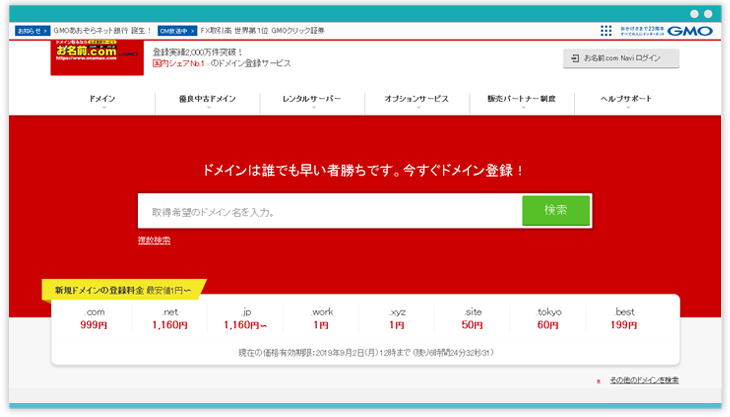Open the GMO services grid icon
The width and height of the screenshot is (730, 417).
click(x=606, y=31)
